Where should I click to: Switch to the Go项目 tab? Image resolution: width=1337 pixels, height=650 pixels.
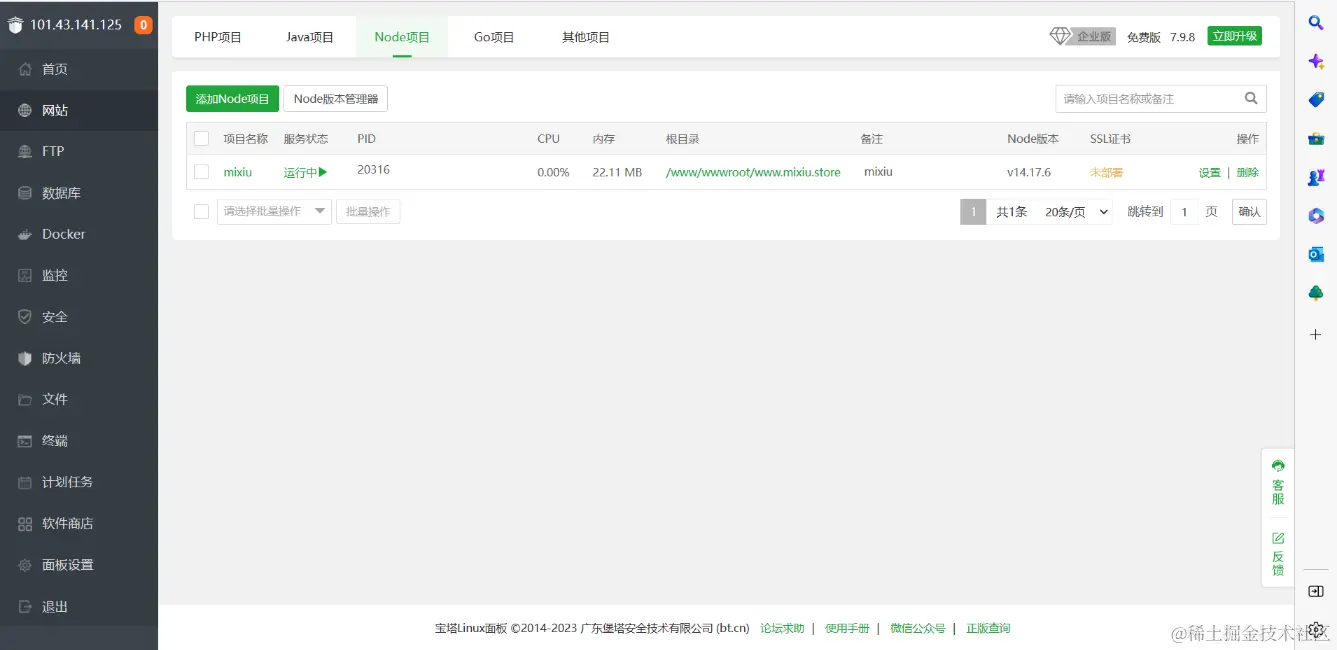tap(494, 37)
